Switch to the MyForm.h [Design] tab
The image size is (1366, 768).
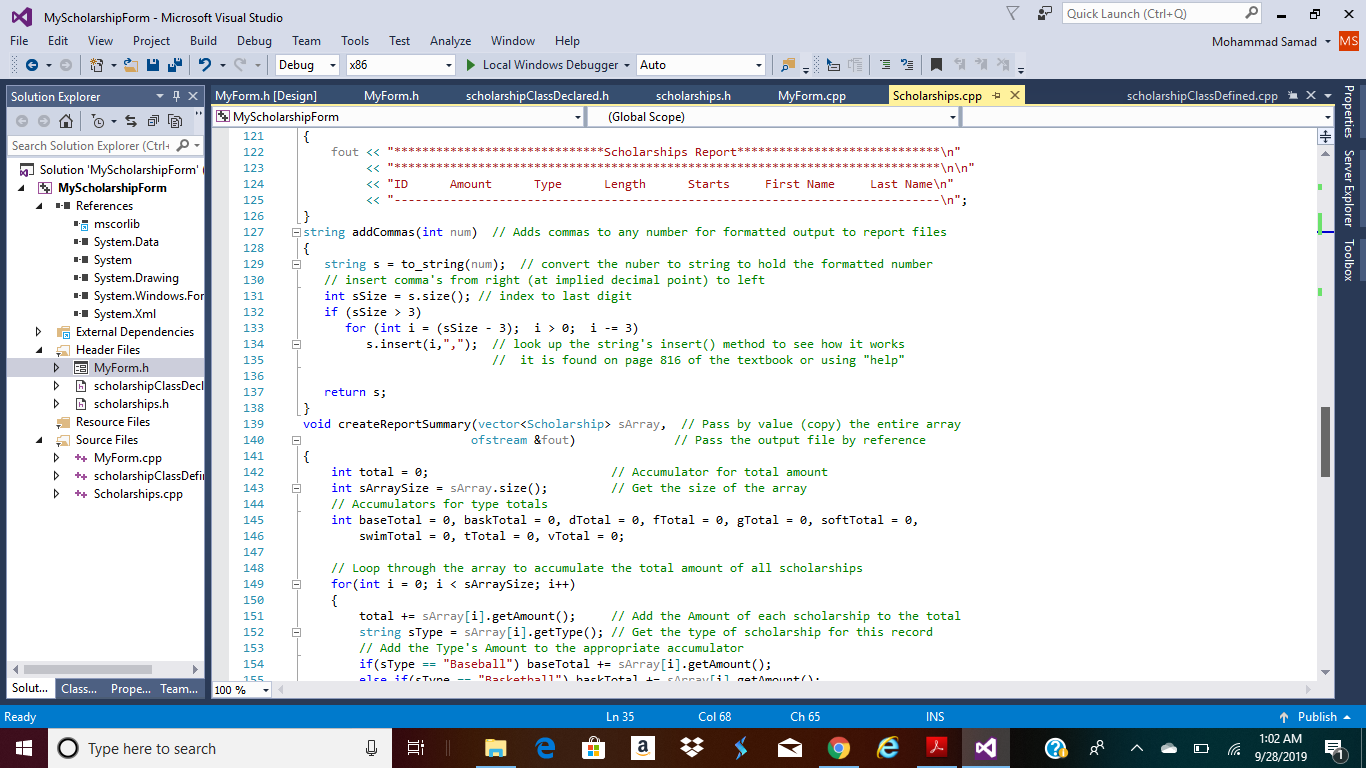click(x=266, y=96)
